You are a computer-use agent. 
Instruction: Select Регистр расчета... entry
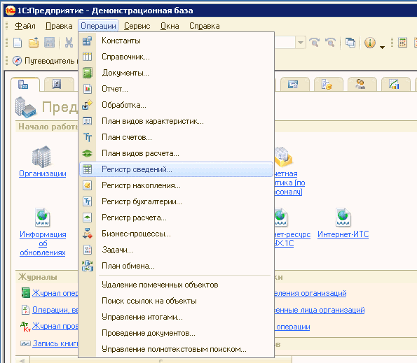(x=176, y=218)
